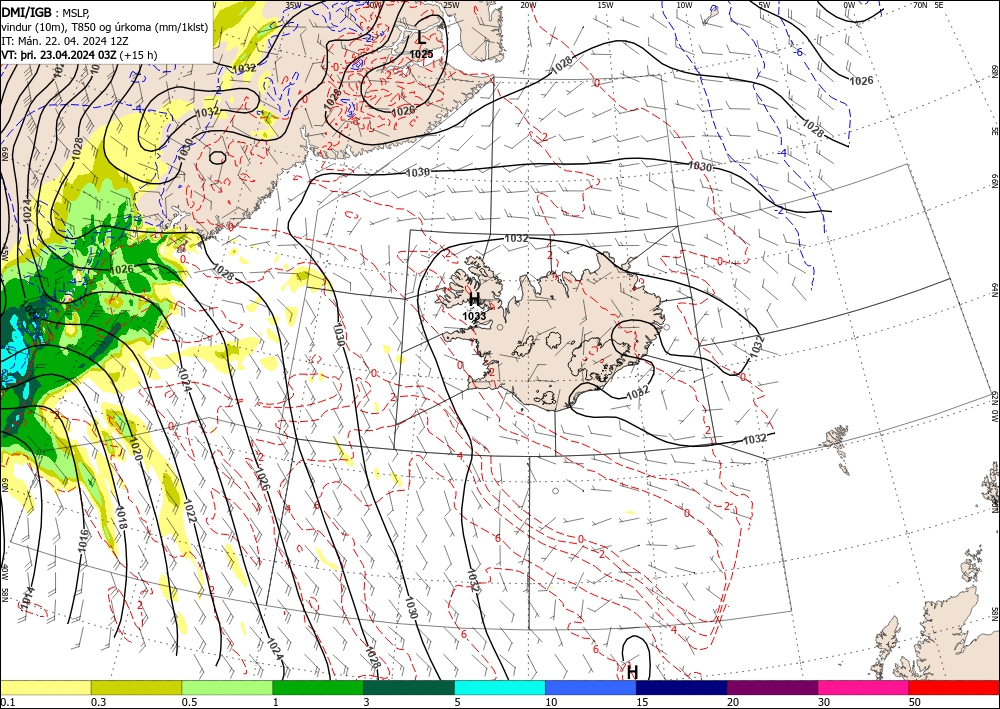The width and height of the screenshot is (1000, 709).
Task: Click the '20W' longitude label at top
Action: 527,5
